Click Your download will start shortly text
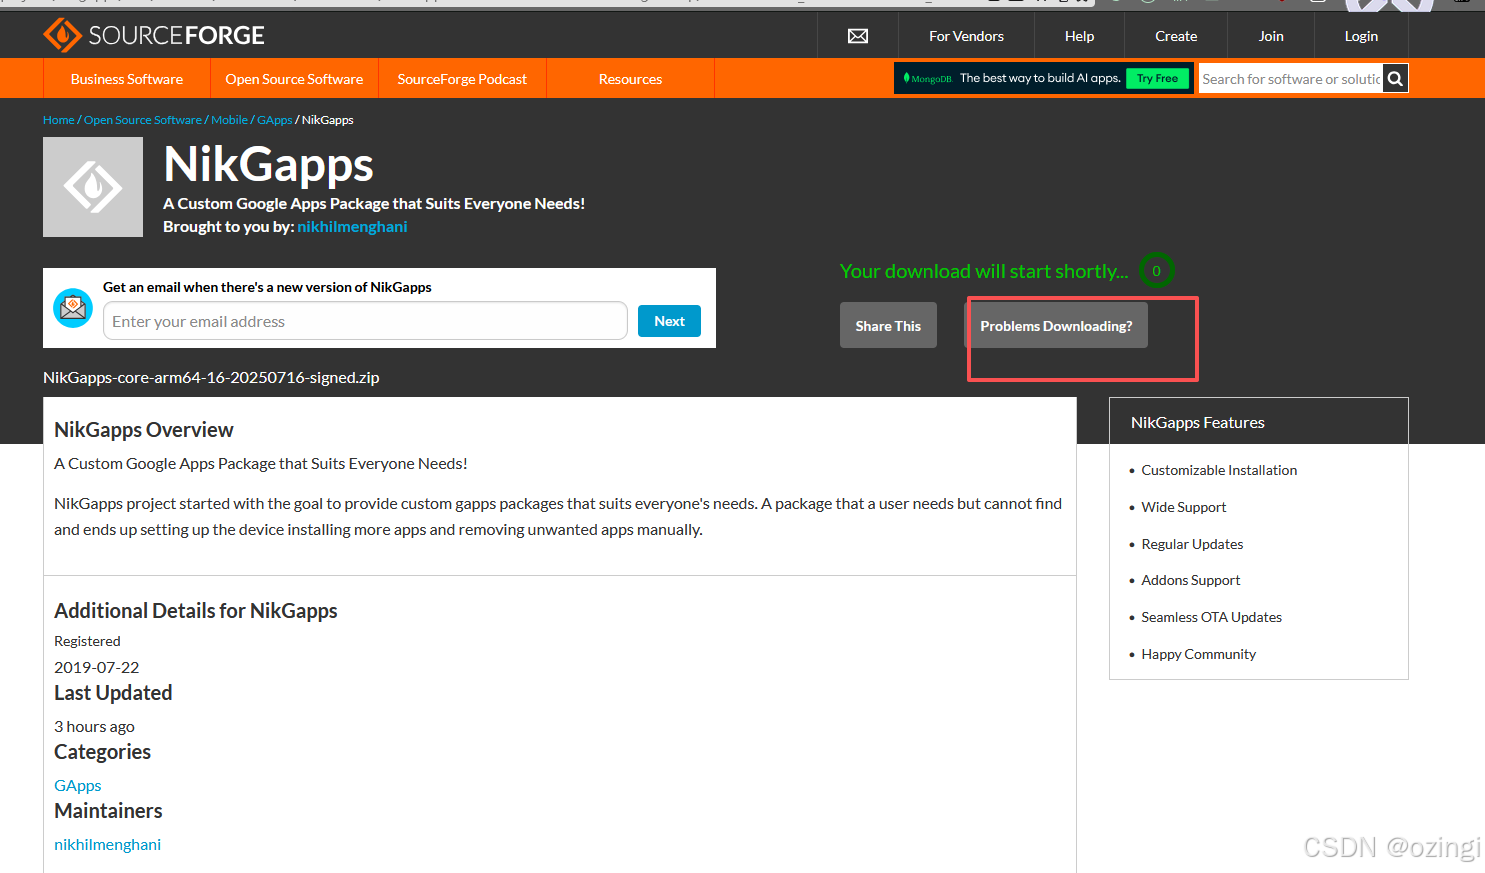The width and height of the screenshot is (1485, 873). point(984,271)
